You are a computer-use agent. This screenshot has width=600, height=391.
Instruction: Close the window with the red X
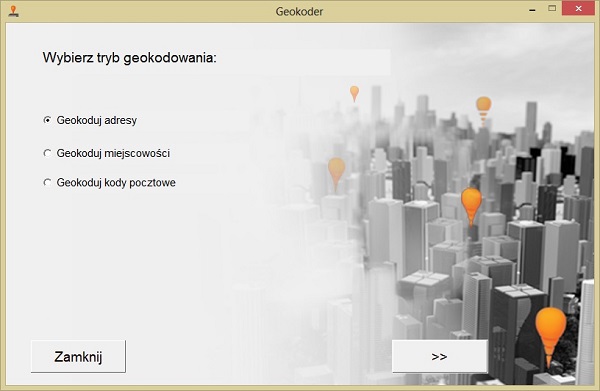click(x=578, y=8)
